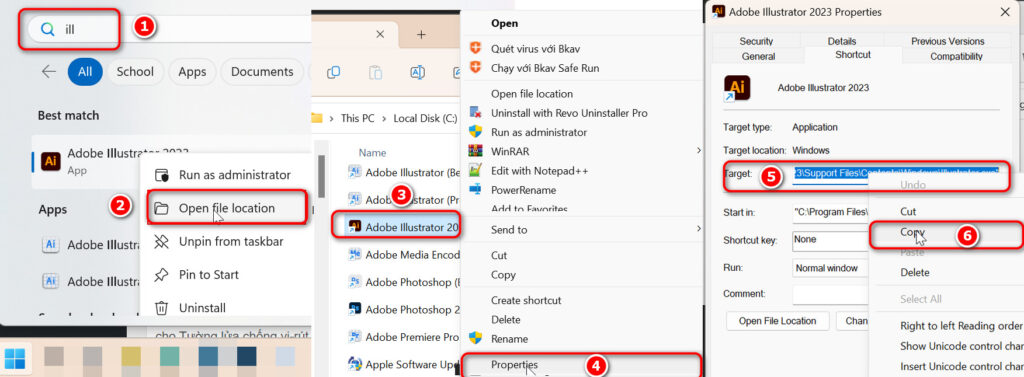Click the Paste icon in Explorer toolbar

point(376,72)
